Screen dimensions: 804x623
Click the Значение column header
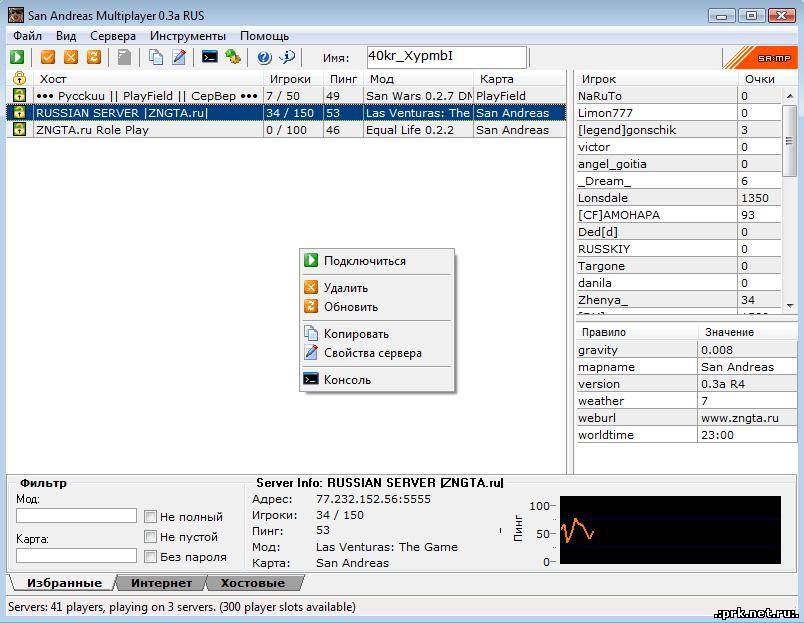747,332
